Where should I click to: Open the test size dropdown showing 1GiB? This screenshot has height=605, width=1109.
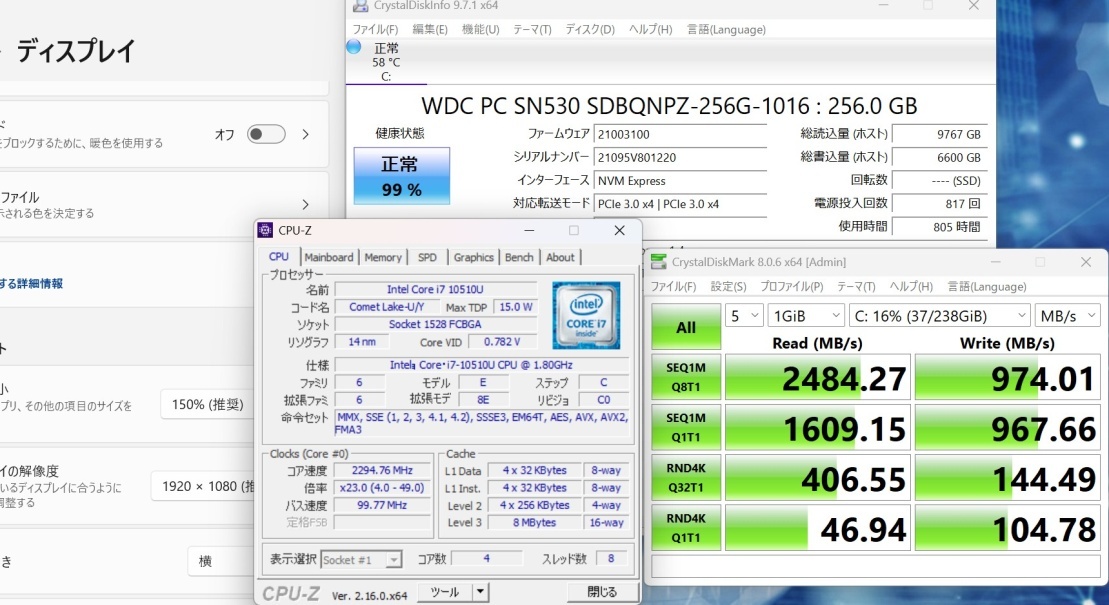pos(806,316)
